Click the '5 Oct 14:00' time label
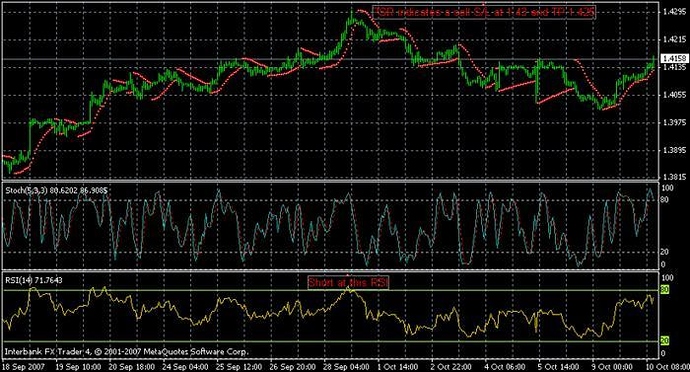Screen dimensions: 690x372 [x=559, y=366]
